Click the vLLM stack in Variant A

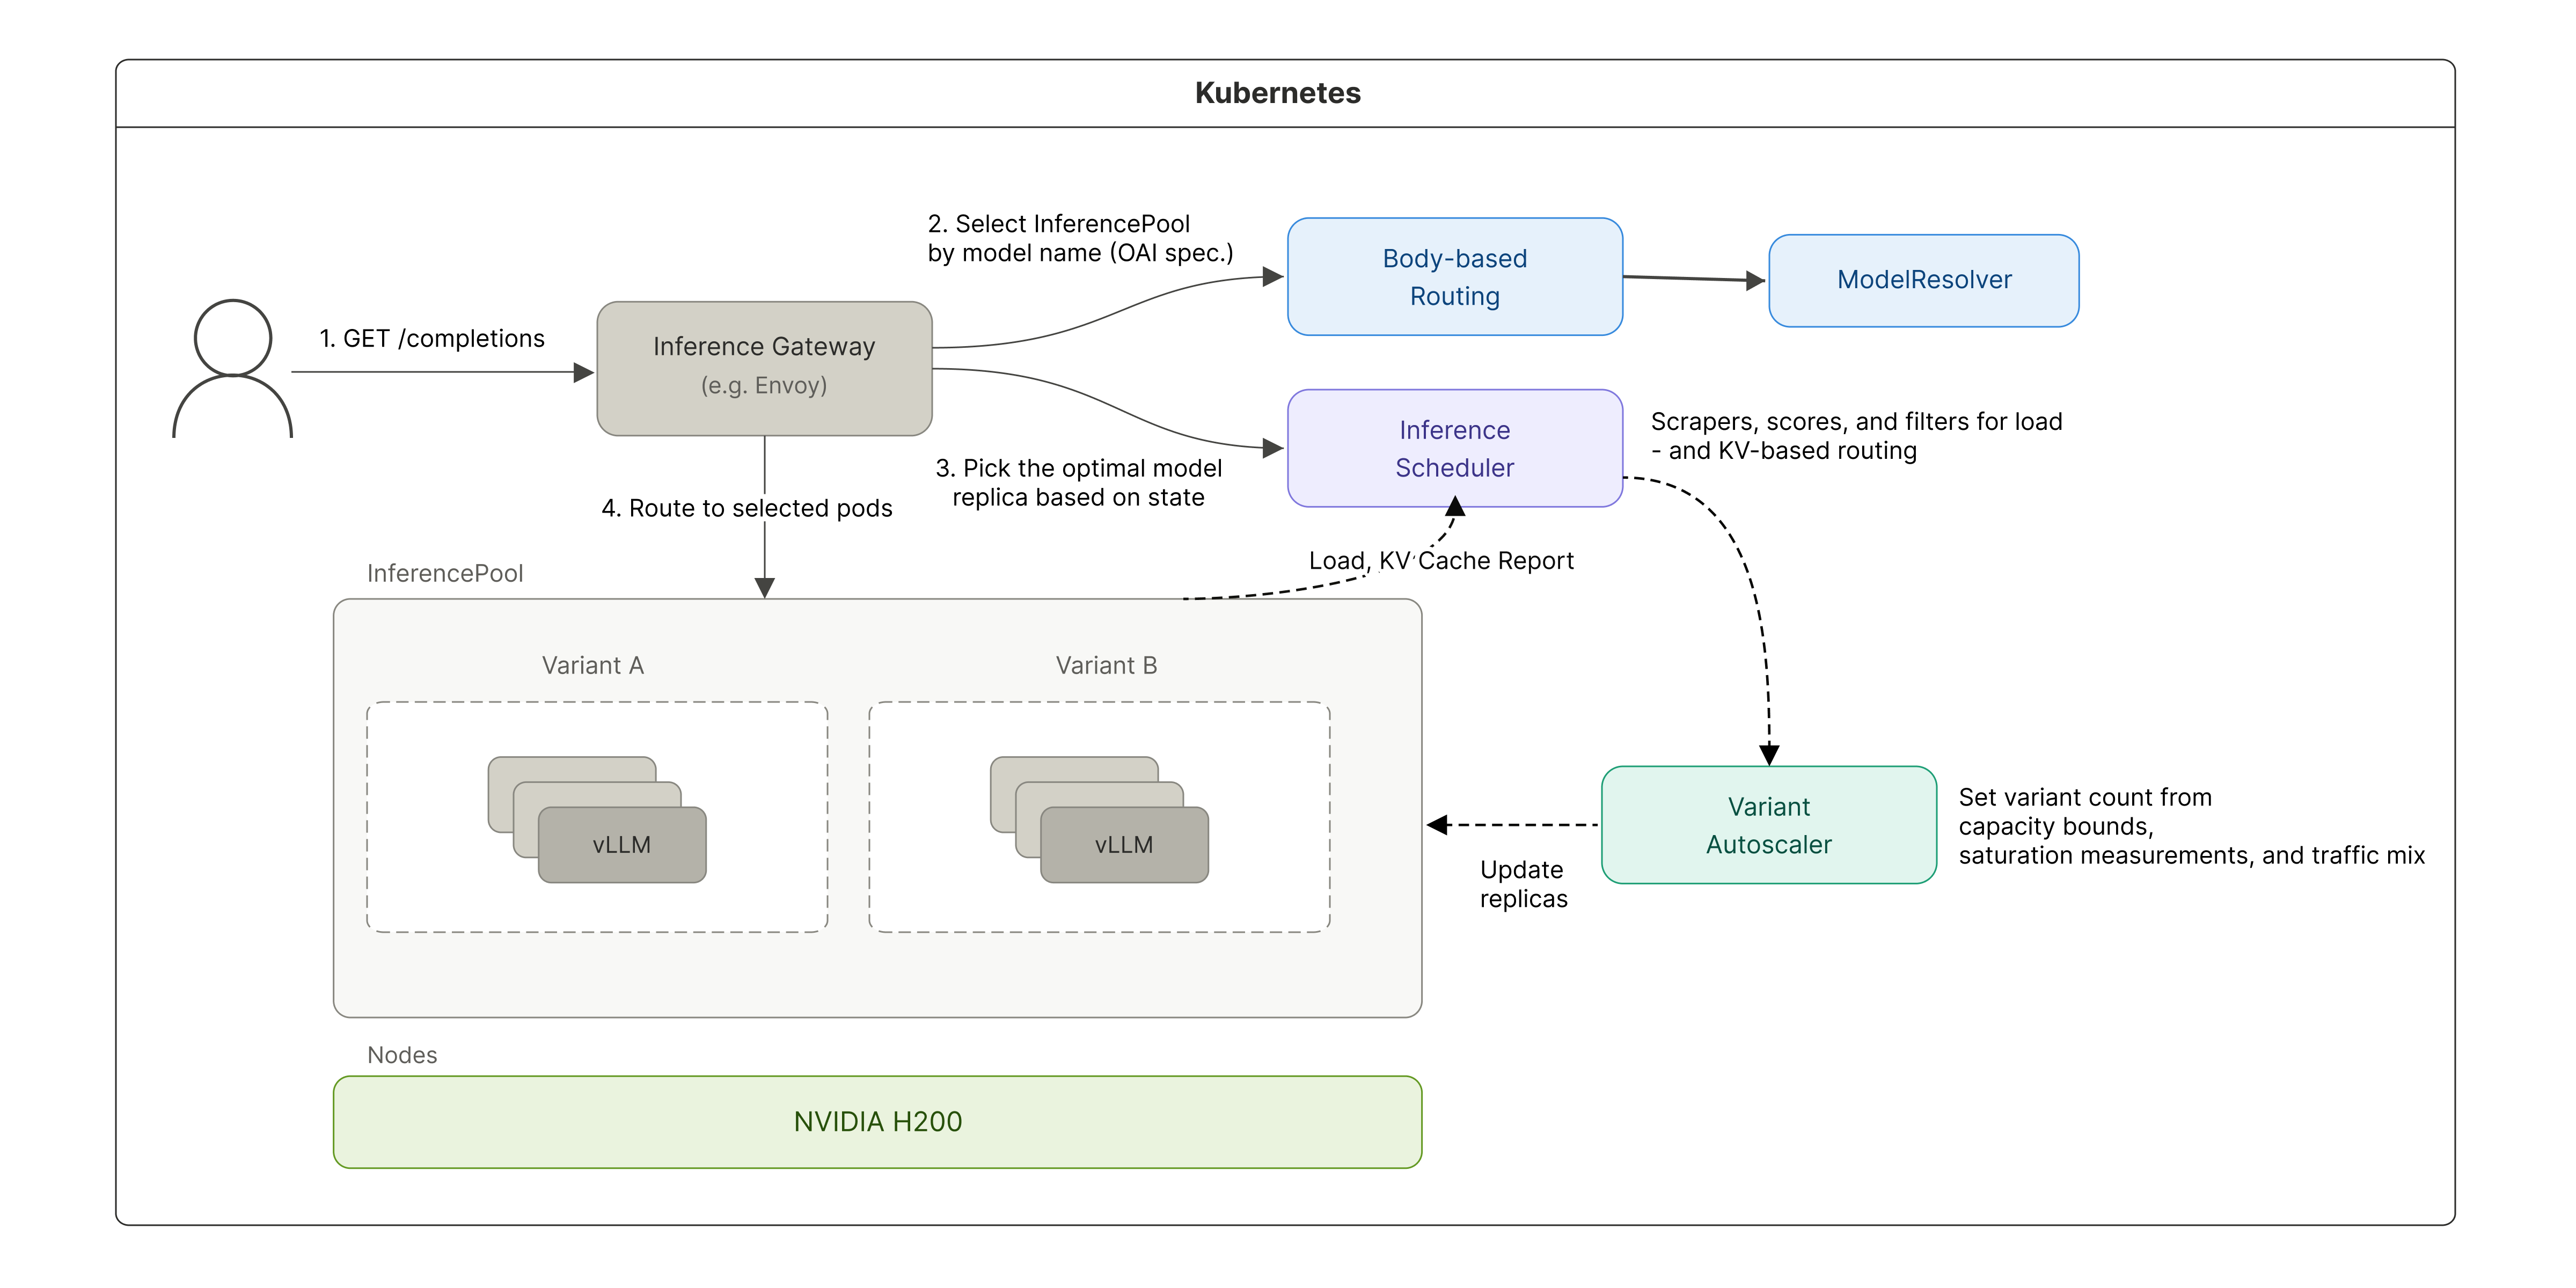[x=621, y=844]
